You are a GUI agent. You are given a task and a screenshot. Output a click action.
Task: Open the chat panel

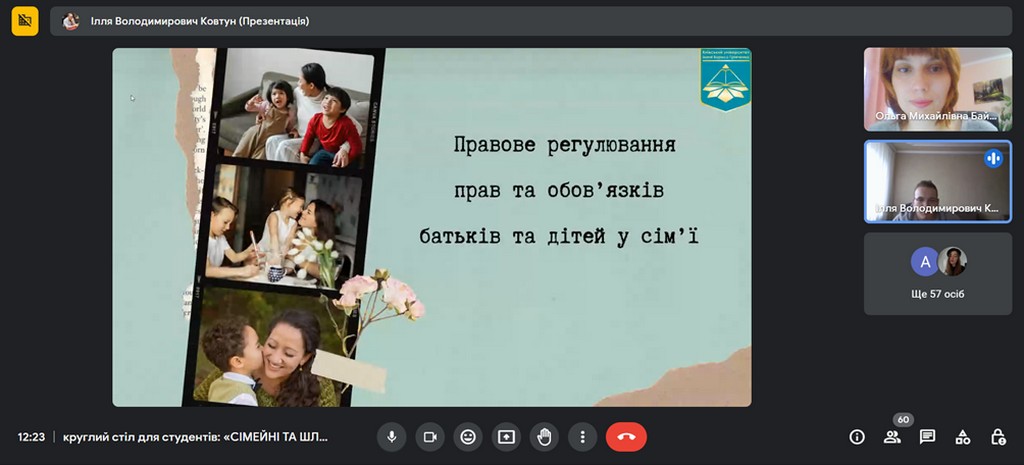point(927,437)
